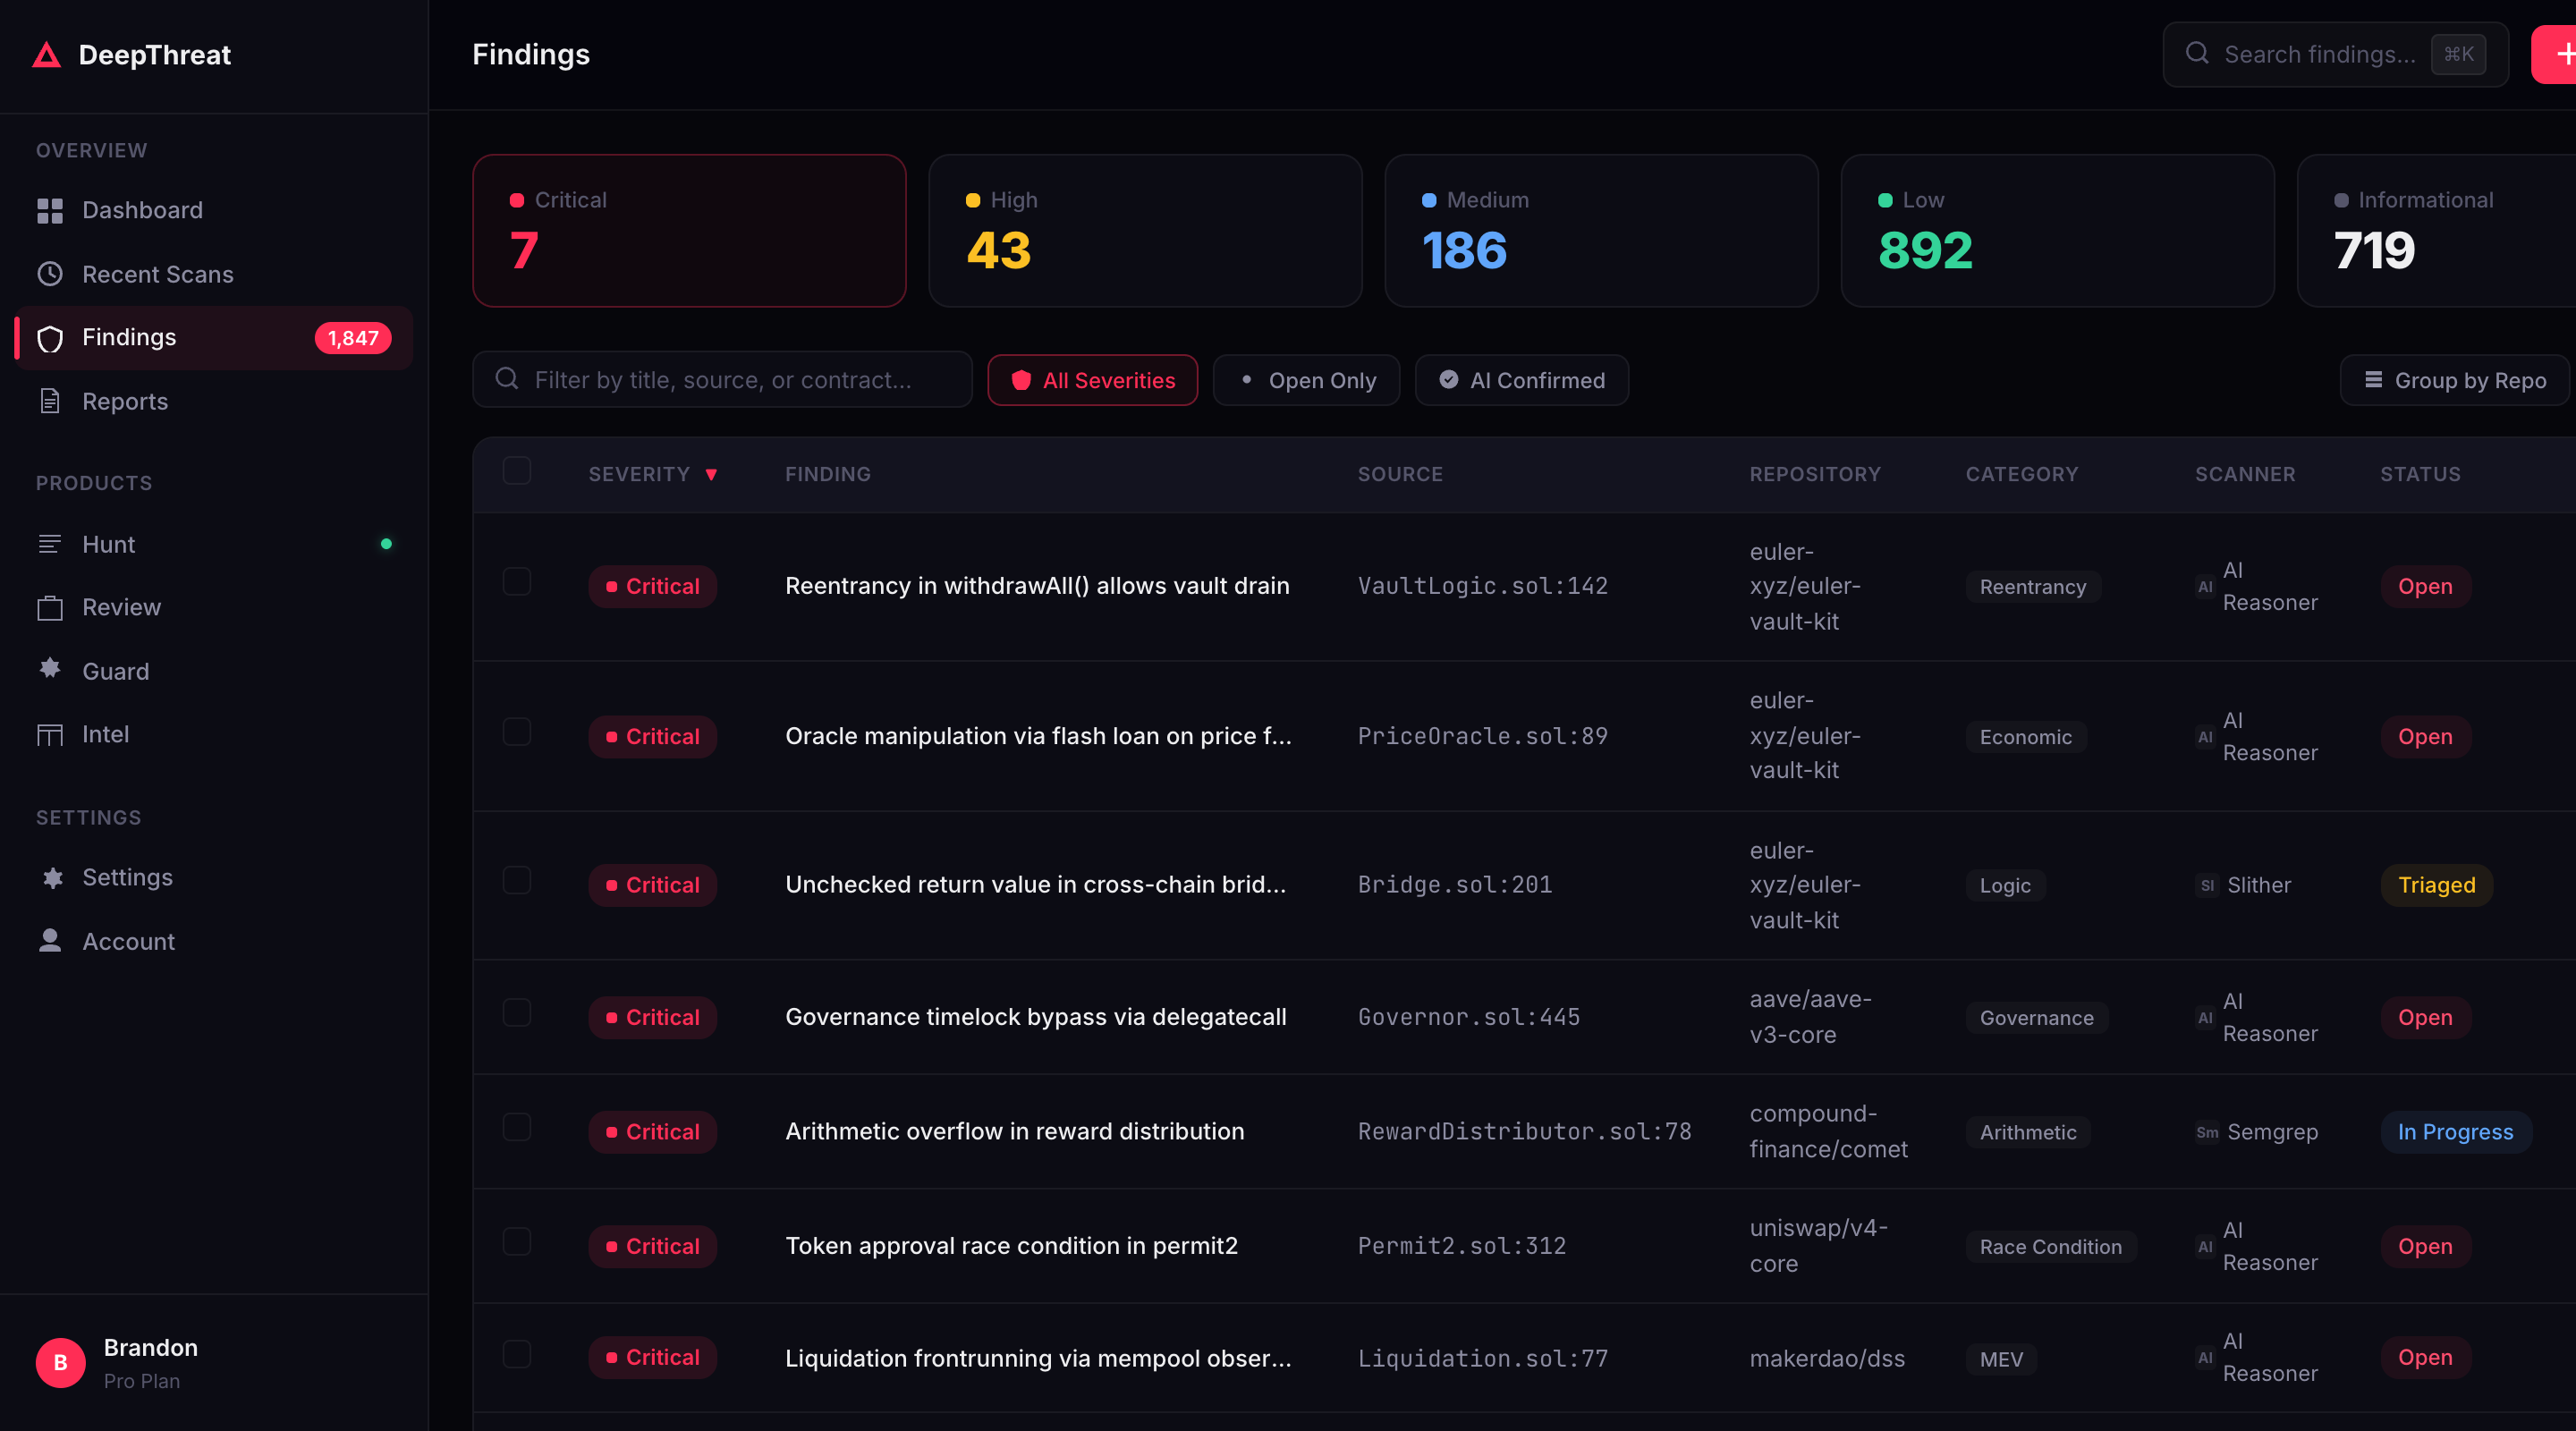Enable the AI Confirmed filter
Viewport: 2576px width, 1431px height.
coord(1521,380)
